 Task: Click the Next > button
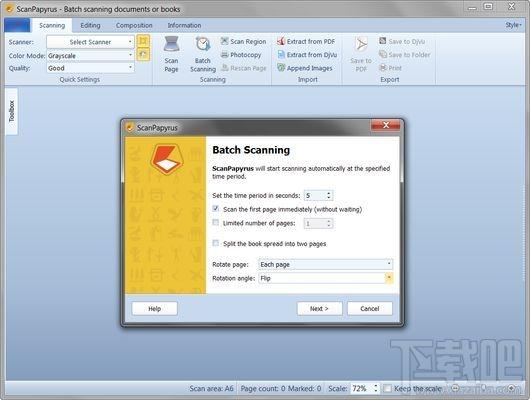pos(319,308)
